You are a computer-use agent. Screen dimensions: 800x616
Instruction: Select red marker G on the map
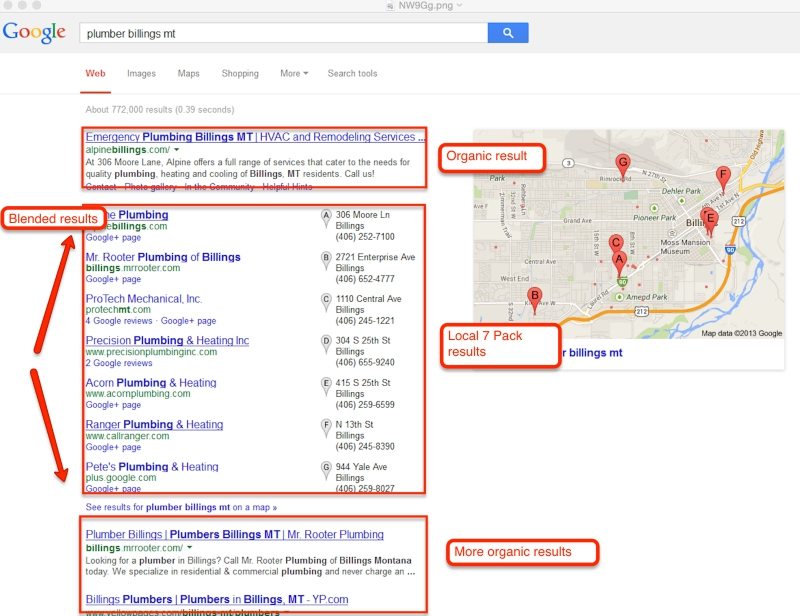pos(622,167)
